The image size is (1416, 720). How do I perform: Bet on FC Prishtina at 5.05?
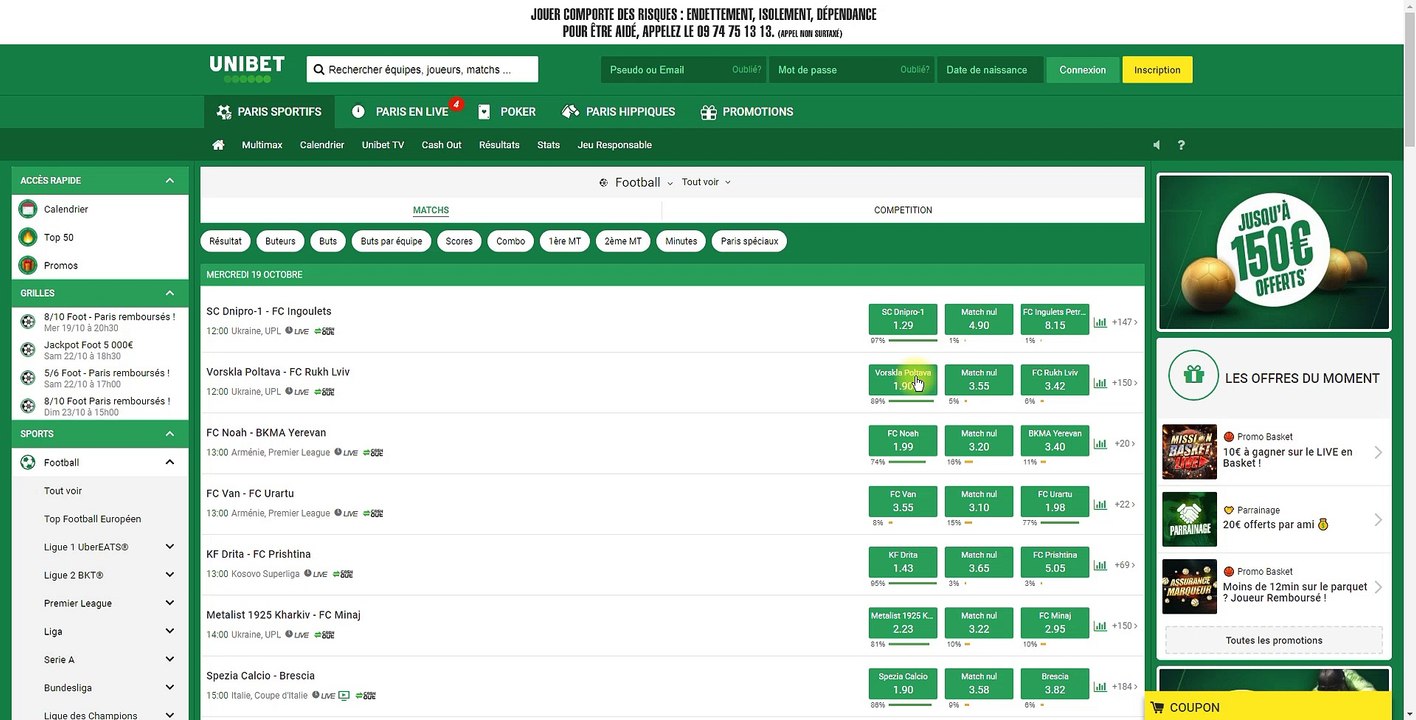[1055, 562]
